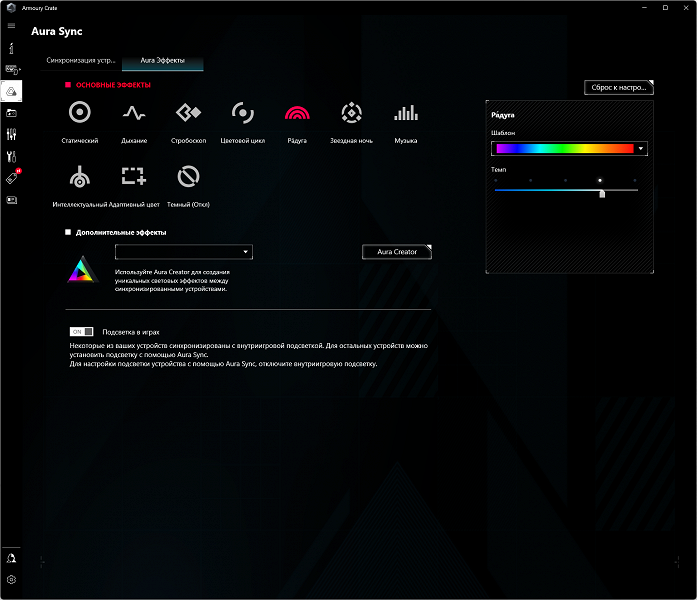
Task: Expand the additional effects dropdown list
Action: 184,252
